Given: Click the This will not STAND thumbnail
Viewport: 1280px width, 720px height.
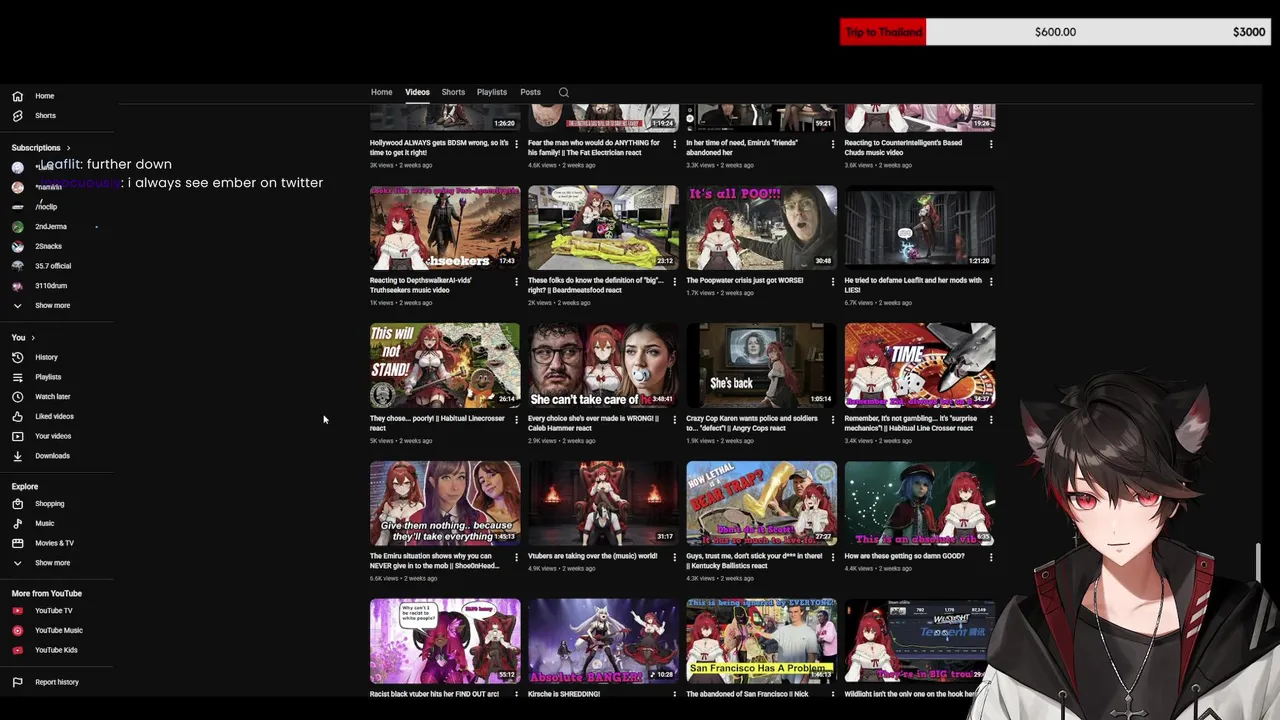Looking at the screenshot, I should [445, 364].
